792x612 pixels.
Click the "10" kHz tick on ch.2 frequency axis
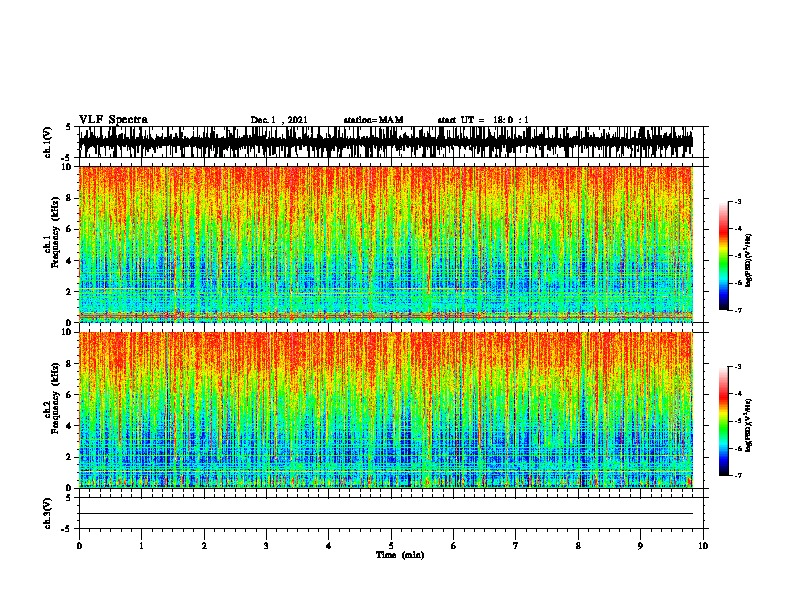click(67, 332)
